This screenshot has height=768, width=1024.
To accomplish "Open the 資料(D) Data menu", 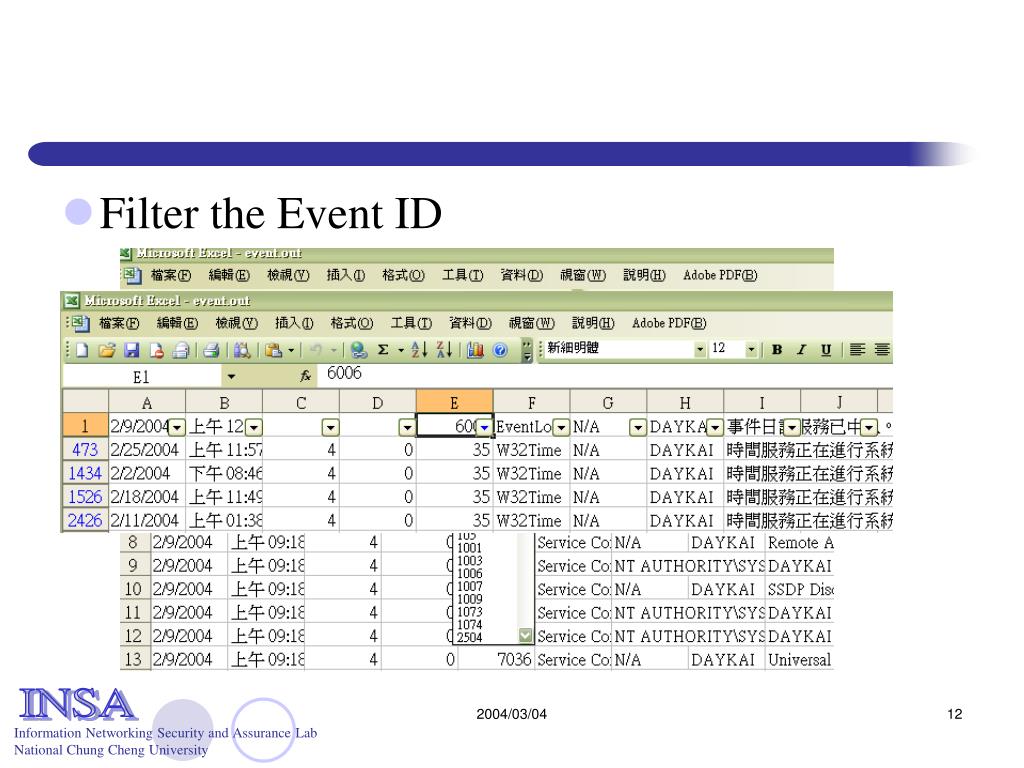I will coord(469,323).
